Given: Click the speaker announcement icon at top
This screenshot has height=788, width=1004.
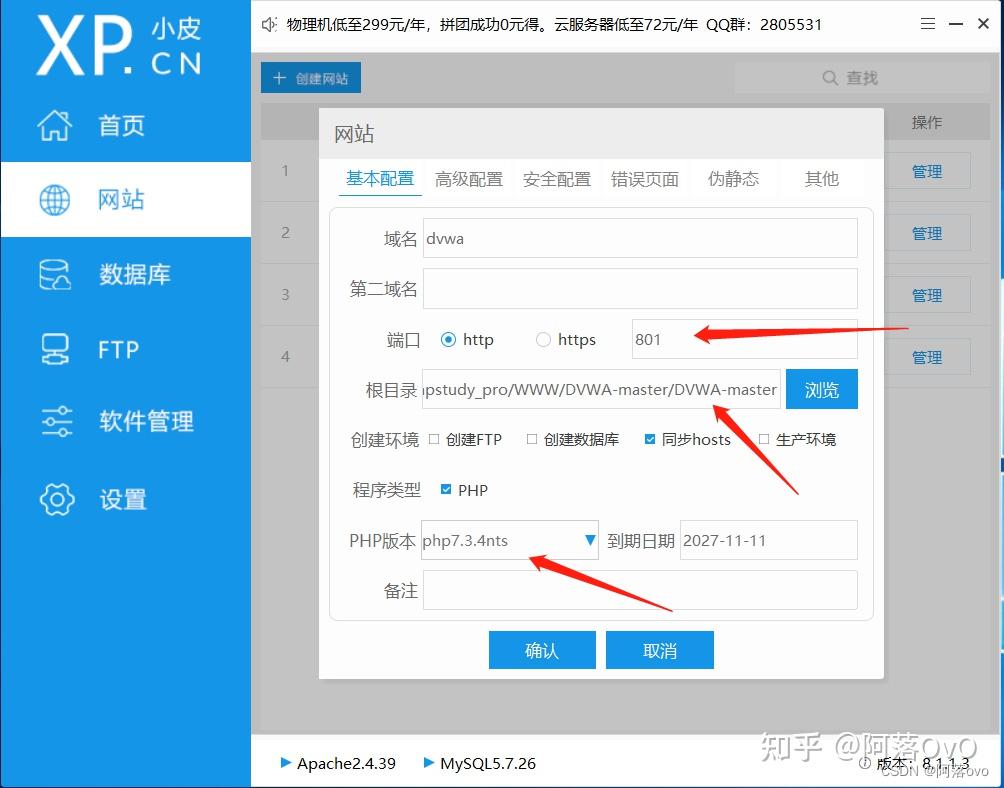Looking at the screenshot, I should click(x=270, y=24).
